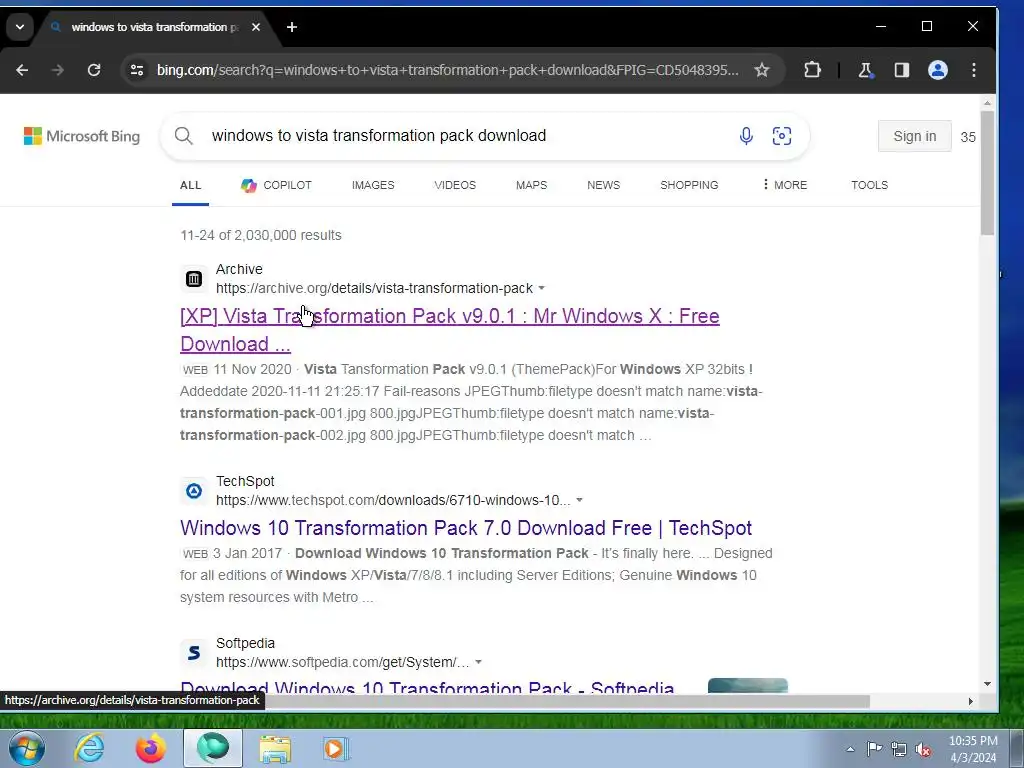Launch Internet Explorer from taskbar

pyautogui.click(x=89, y=748)
